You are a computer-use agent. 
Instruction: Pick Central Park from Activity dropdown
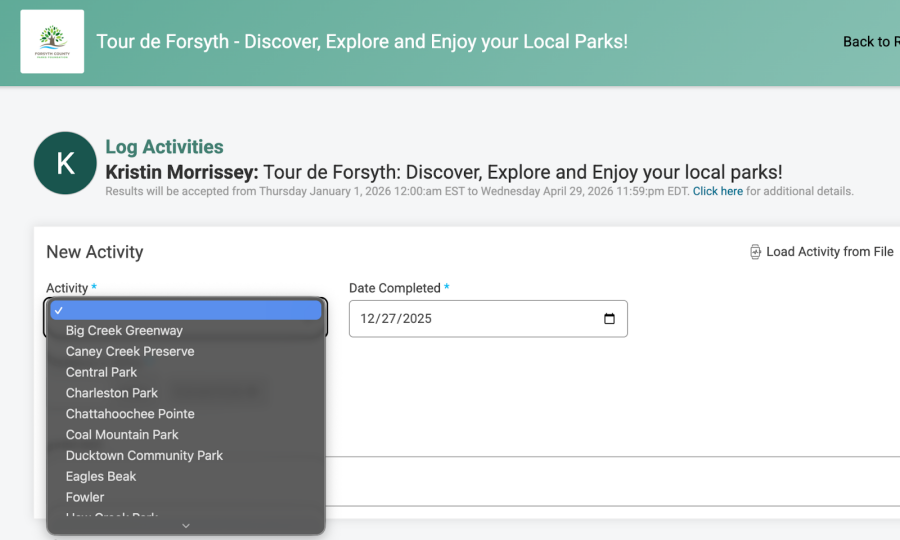pos(101,372)
